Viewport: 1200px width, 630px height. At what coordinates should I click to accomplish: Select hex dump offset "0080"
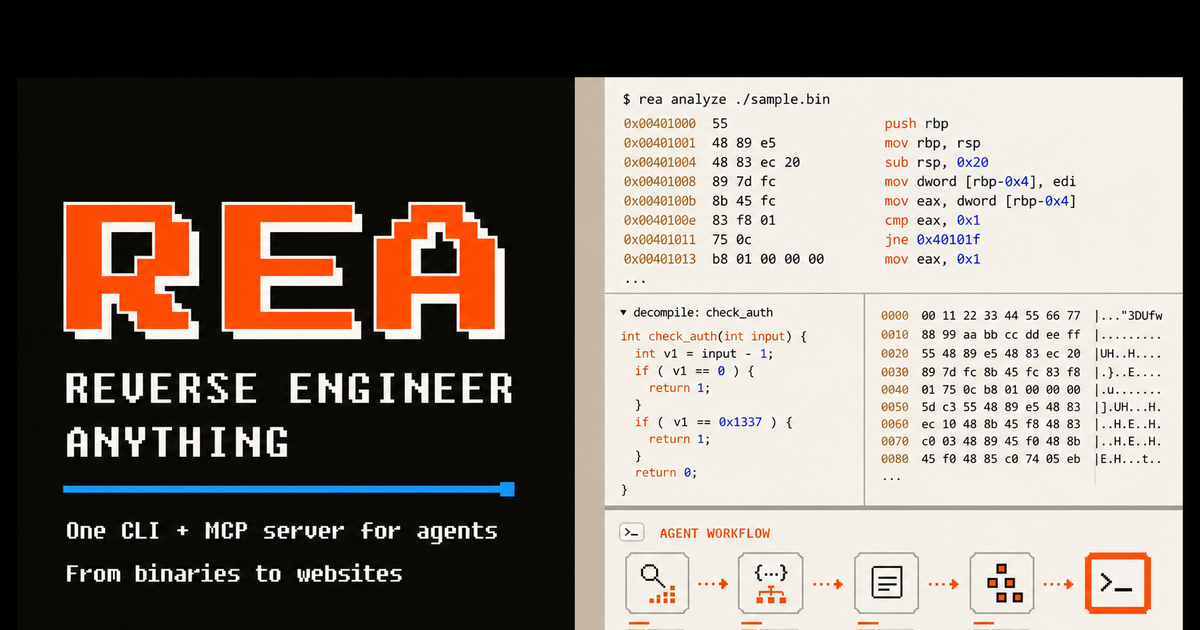(895, 460)
